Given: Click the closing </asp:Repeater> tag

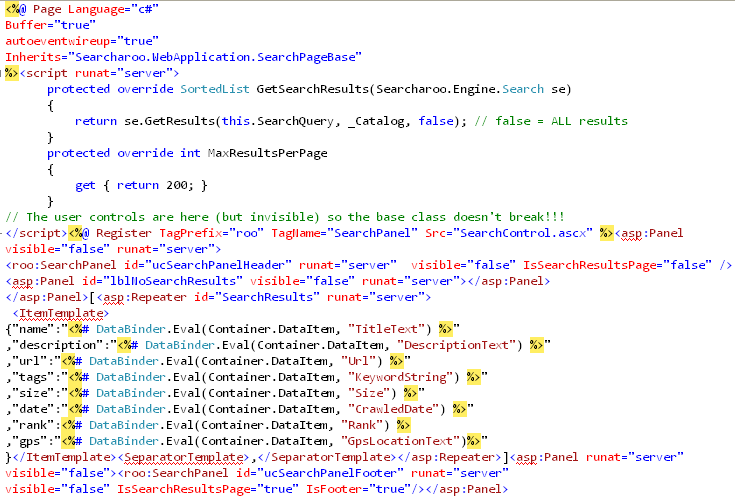Looking at the screenshot, I should click(x=449, y=457).
